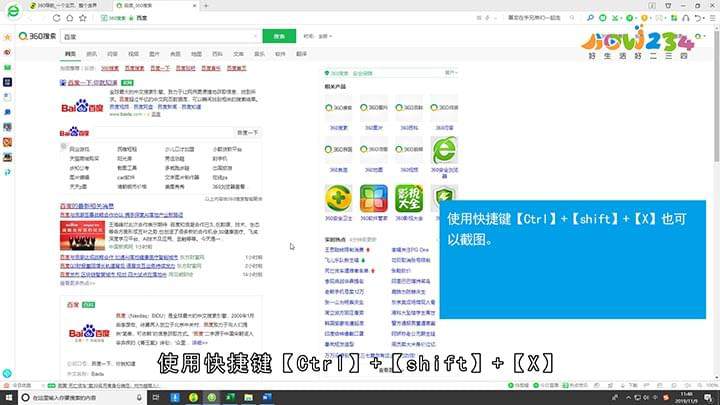Screen dimensions: 720x405
Task: Open the 360 browser logo menu
Action: point(13,11)
